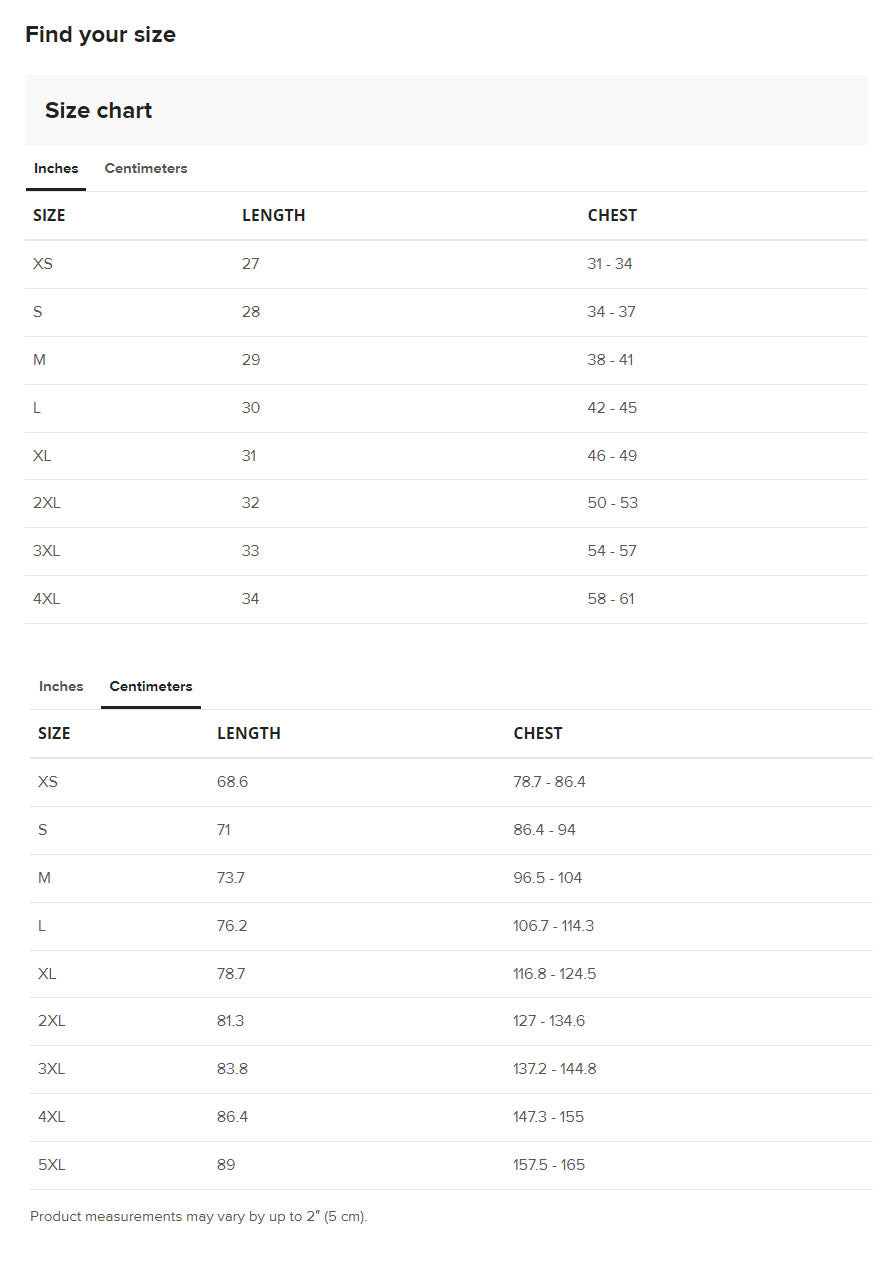Select the Inches tab above the first table
The image size is (884, 1261).
[56, 168]
